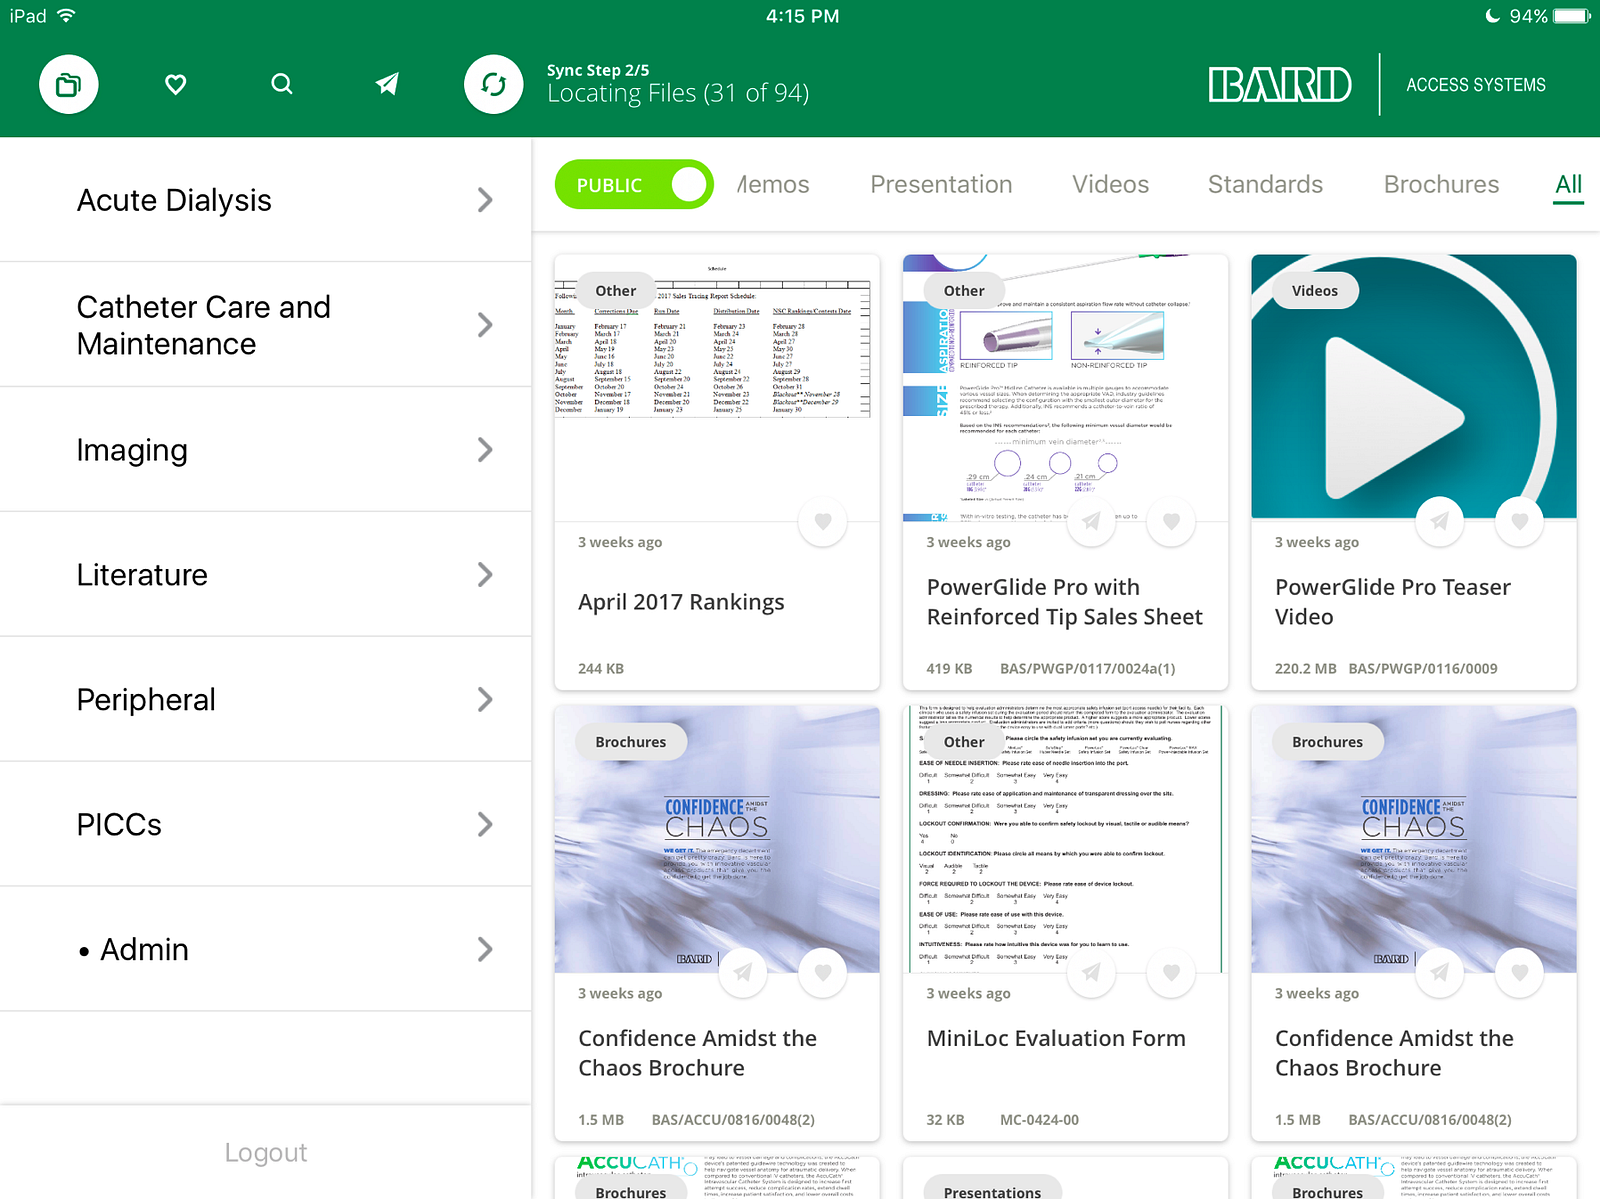The width and height of the screenshot is (1600, 1199).
Task: Click the BARD logo
Action: 1280,85
